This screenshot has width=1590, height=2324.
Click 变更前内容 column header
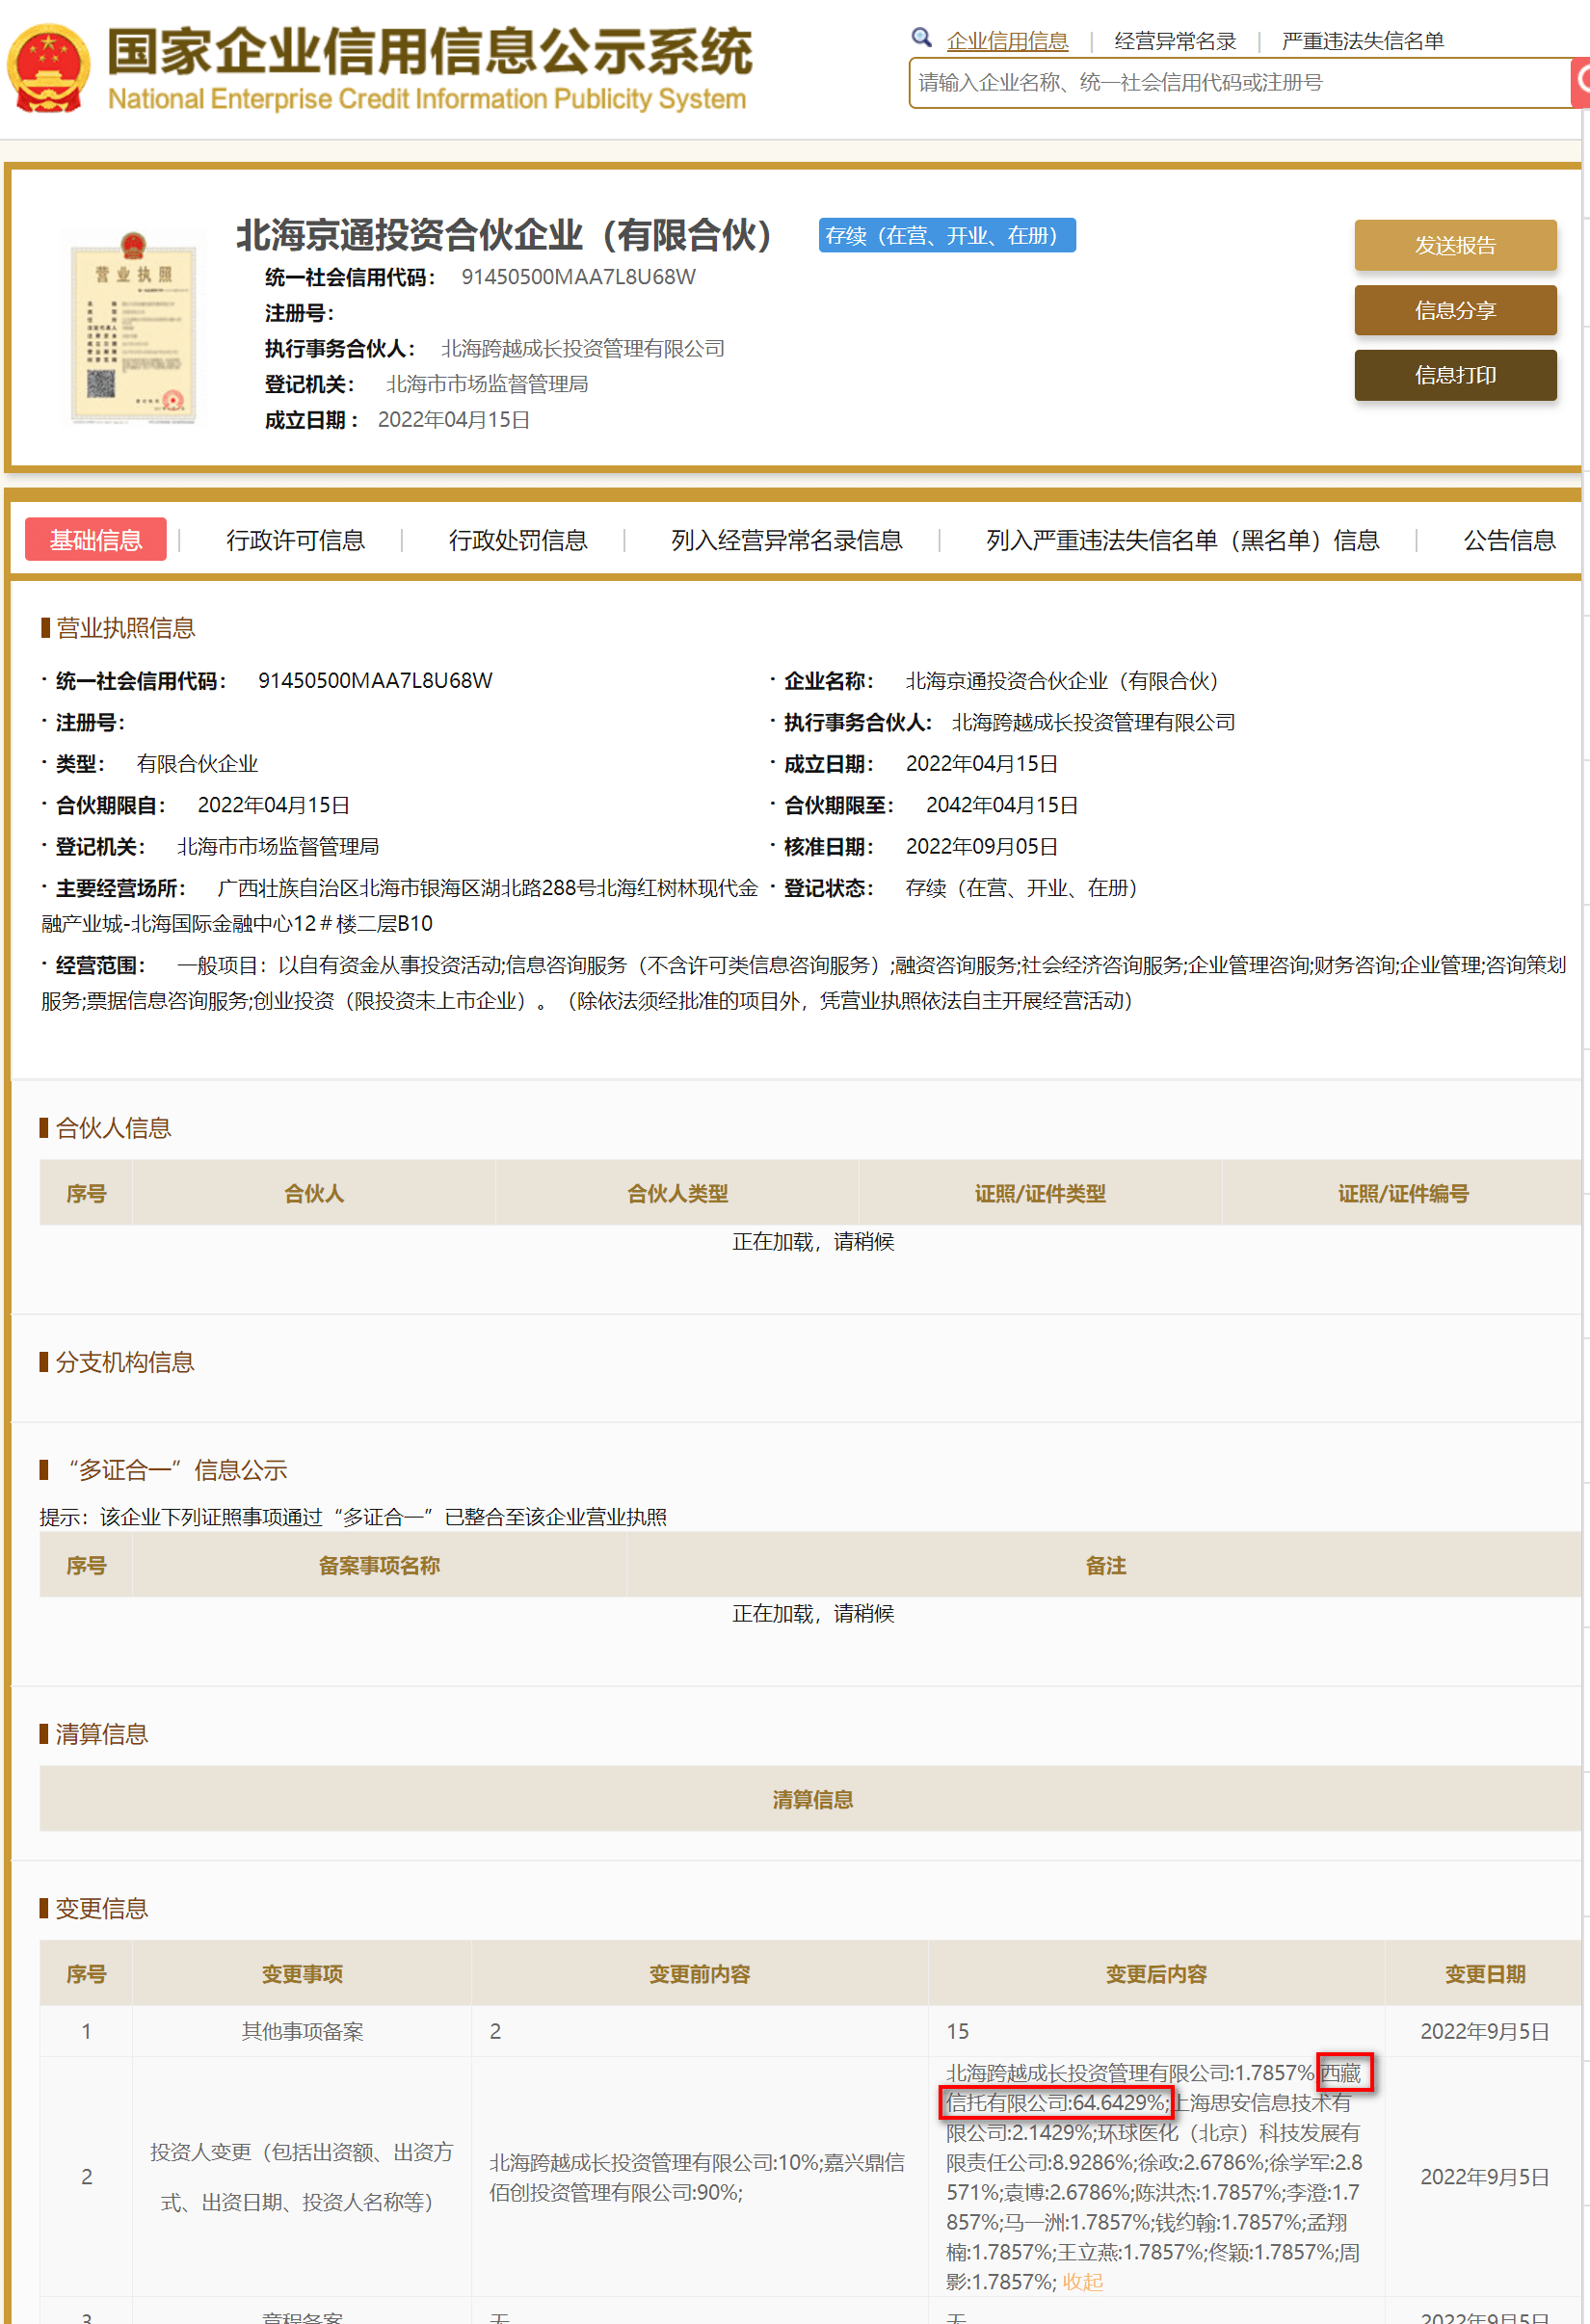699,1973
